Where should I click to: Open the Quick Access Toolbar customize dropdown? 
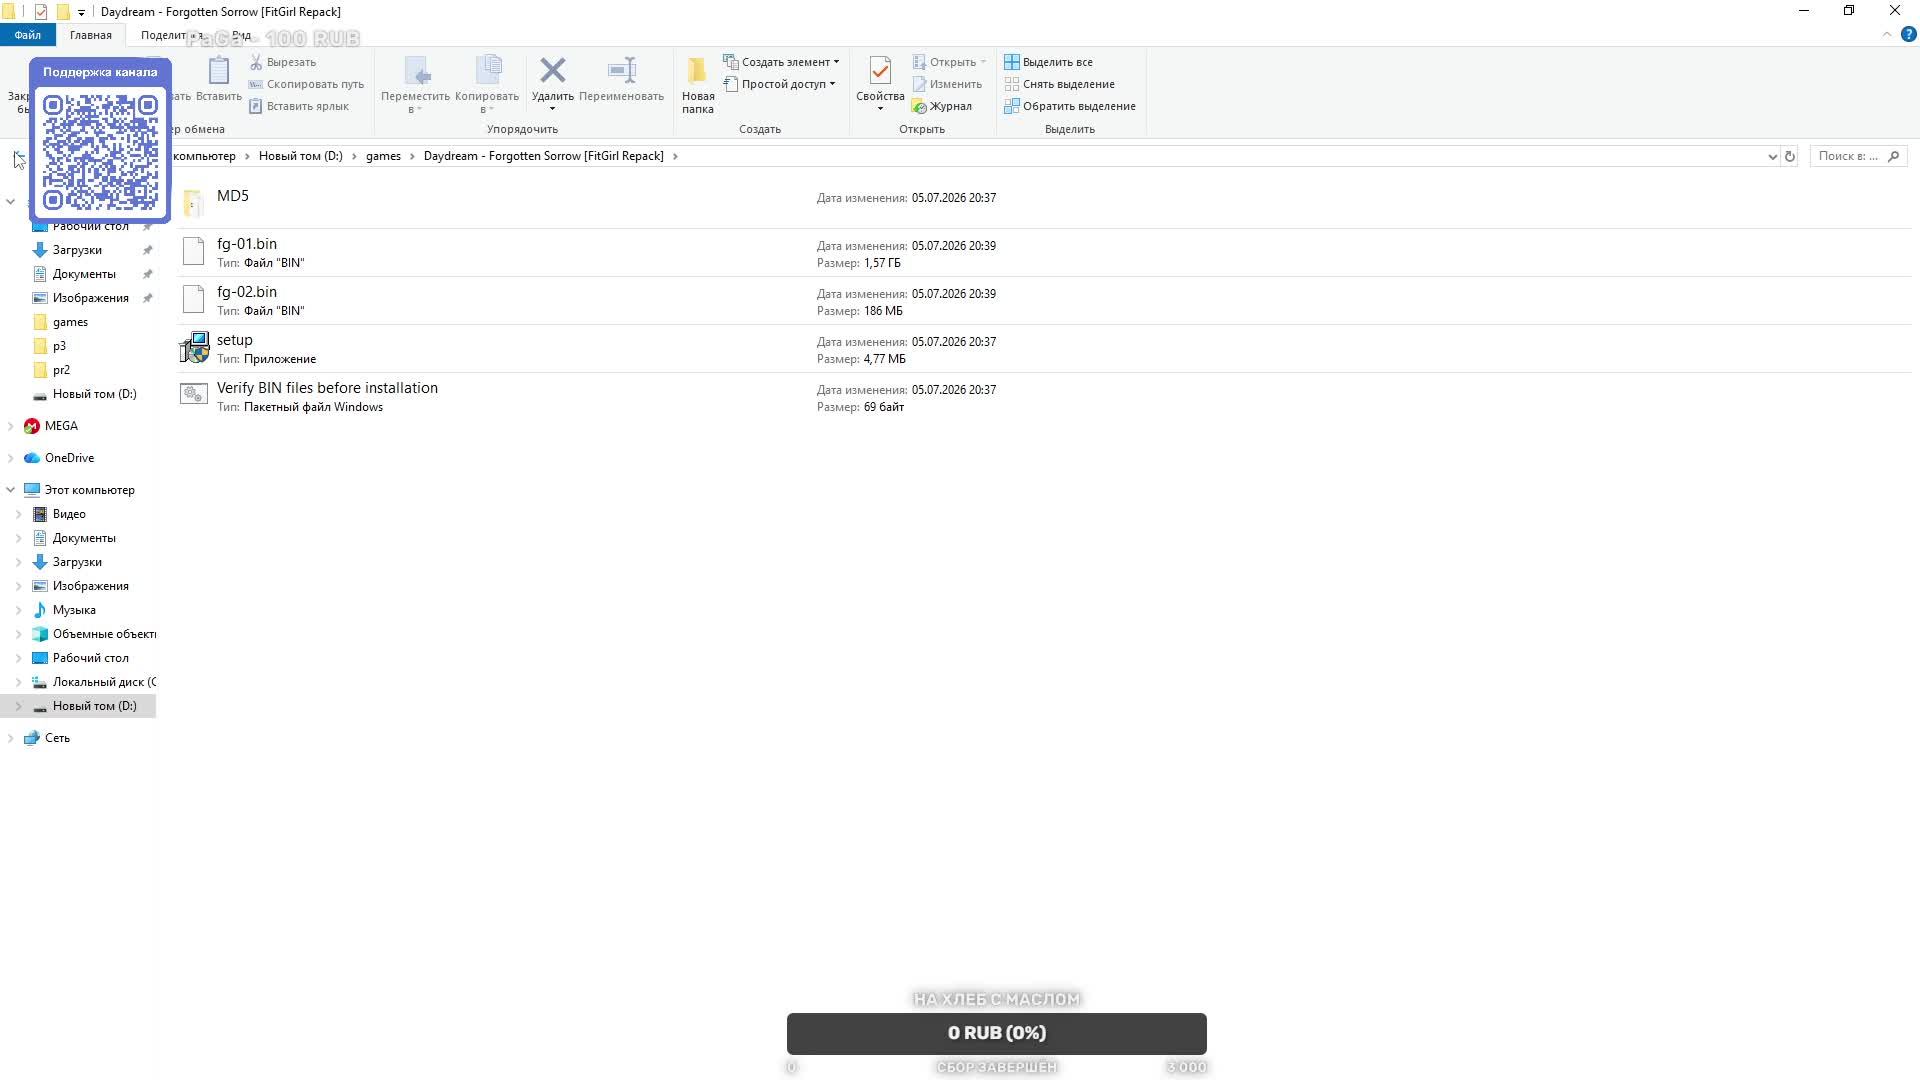coord(81,12)
